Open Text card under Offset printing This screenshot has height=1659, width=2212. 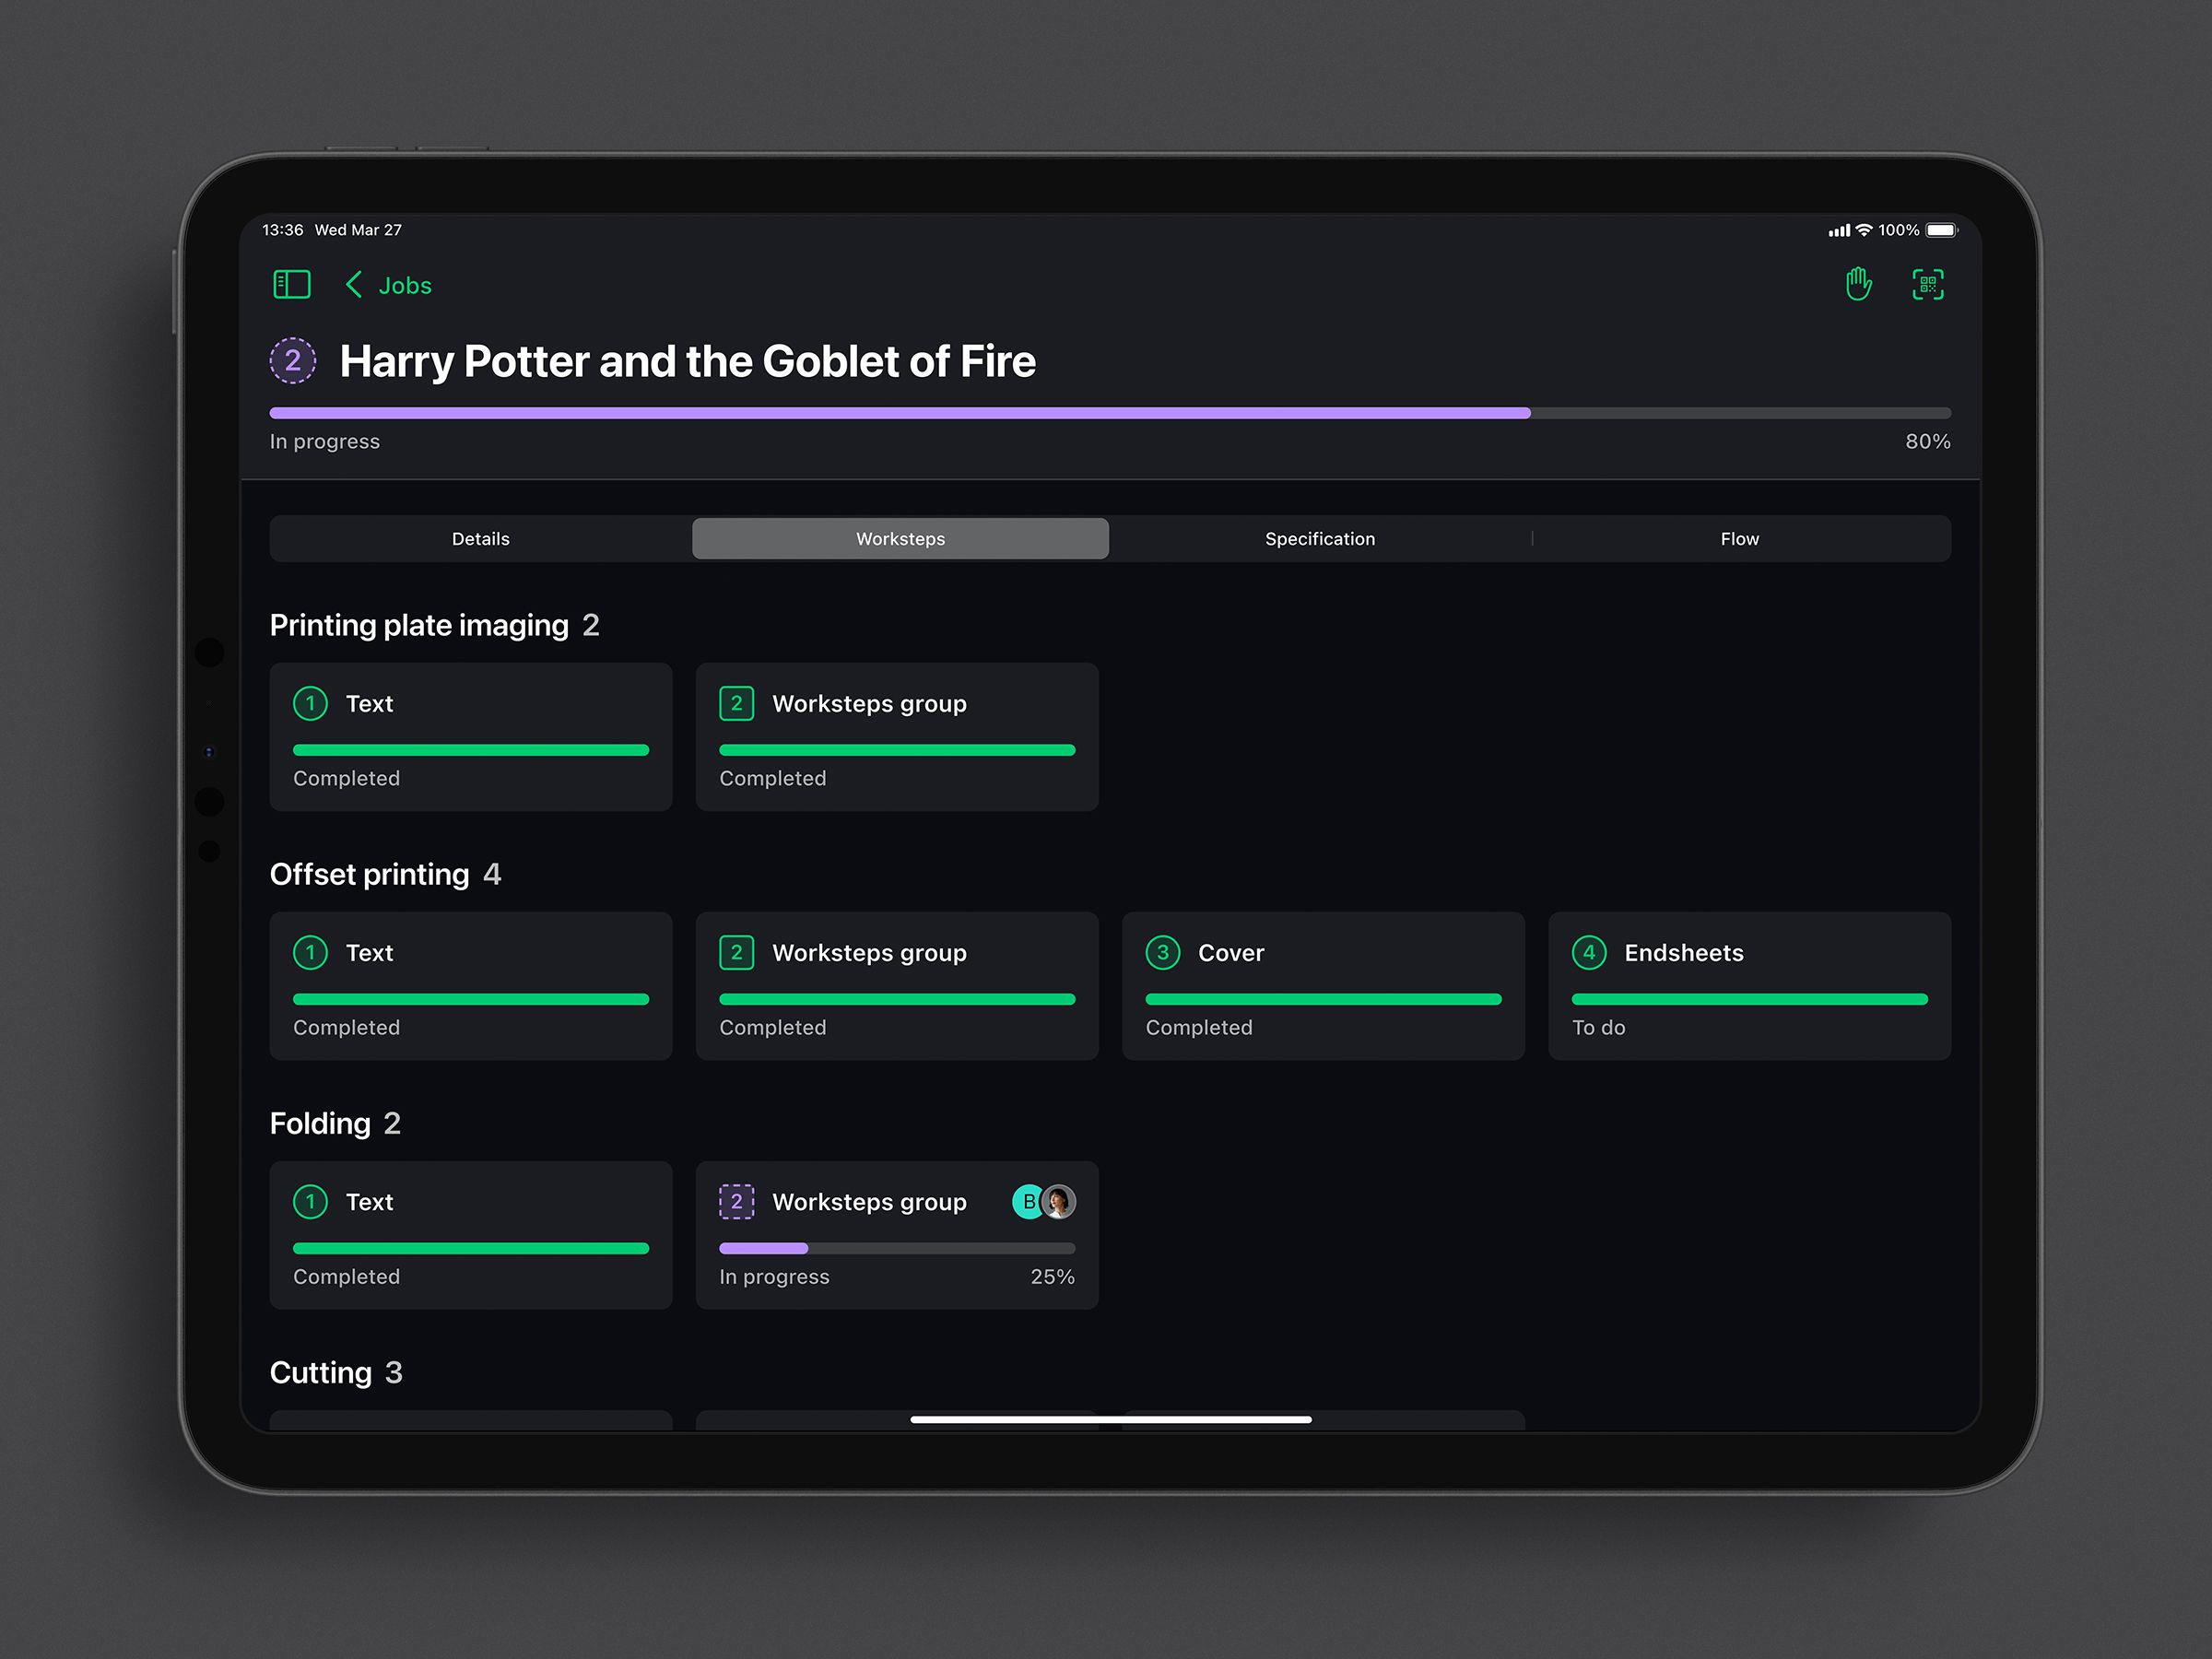pos(471,986)
